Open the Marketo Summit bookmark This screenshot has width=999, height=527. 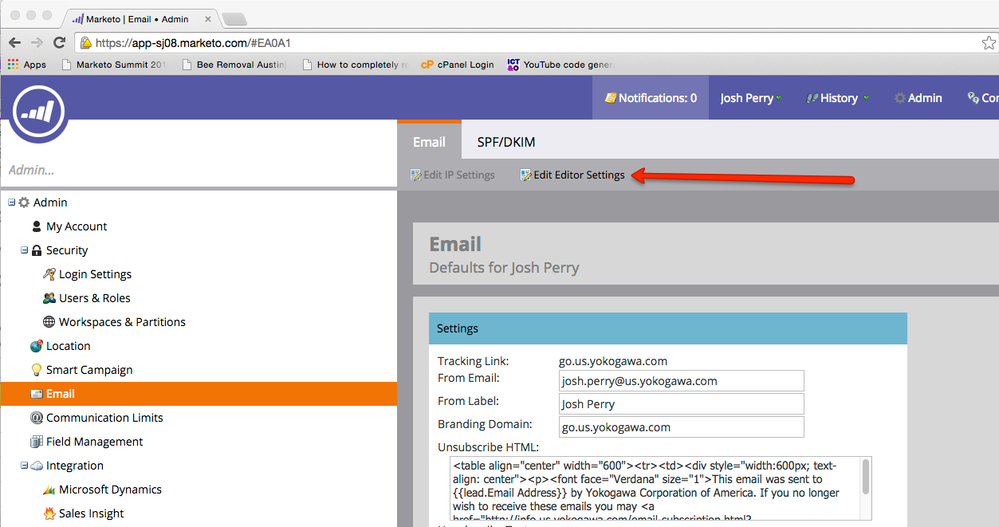click(113, 64)
